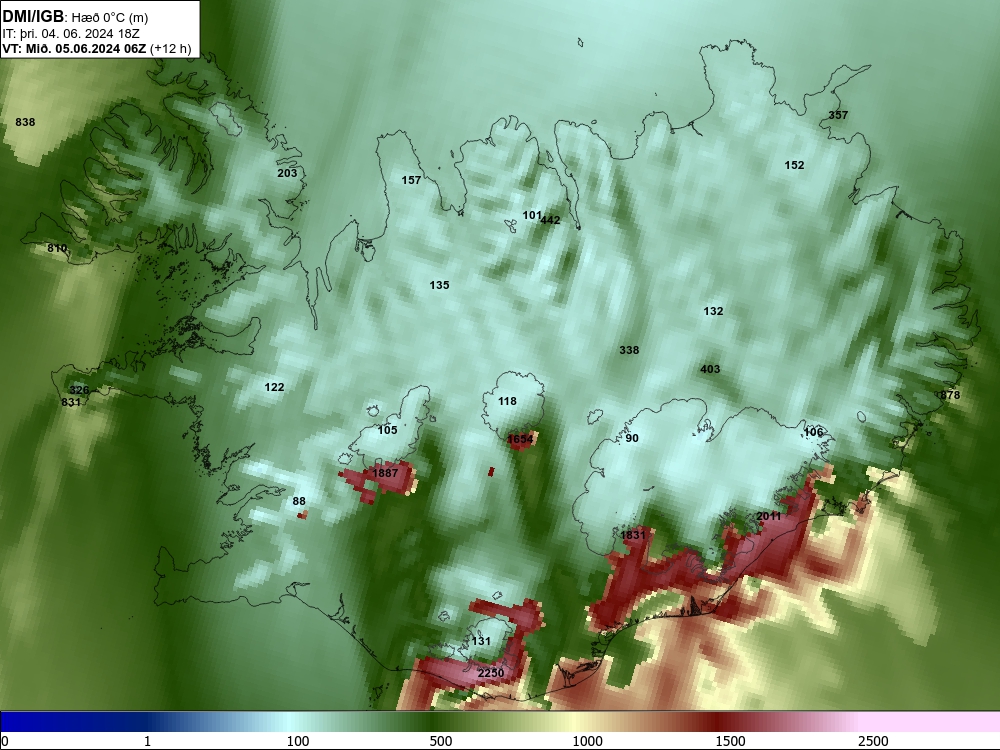Click the value 2250 on the map
The width and height of the screenshot is (1000, 750).
point(490,673)
